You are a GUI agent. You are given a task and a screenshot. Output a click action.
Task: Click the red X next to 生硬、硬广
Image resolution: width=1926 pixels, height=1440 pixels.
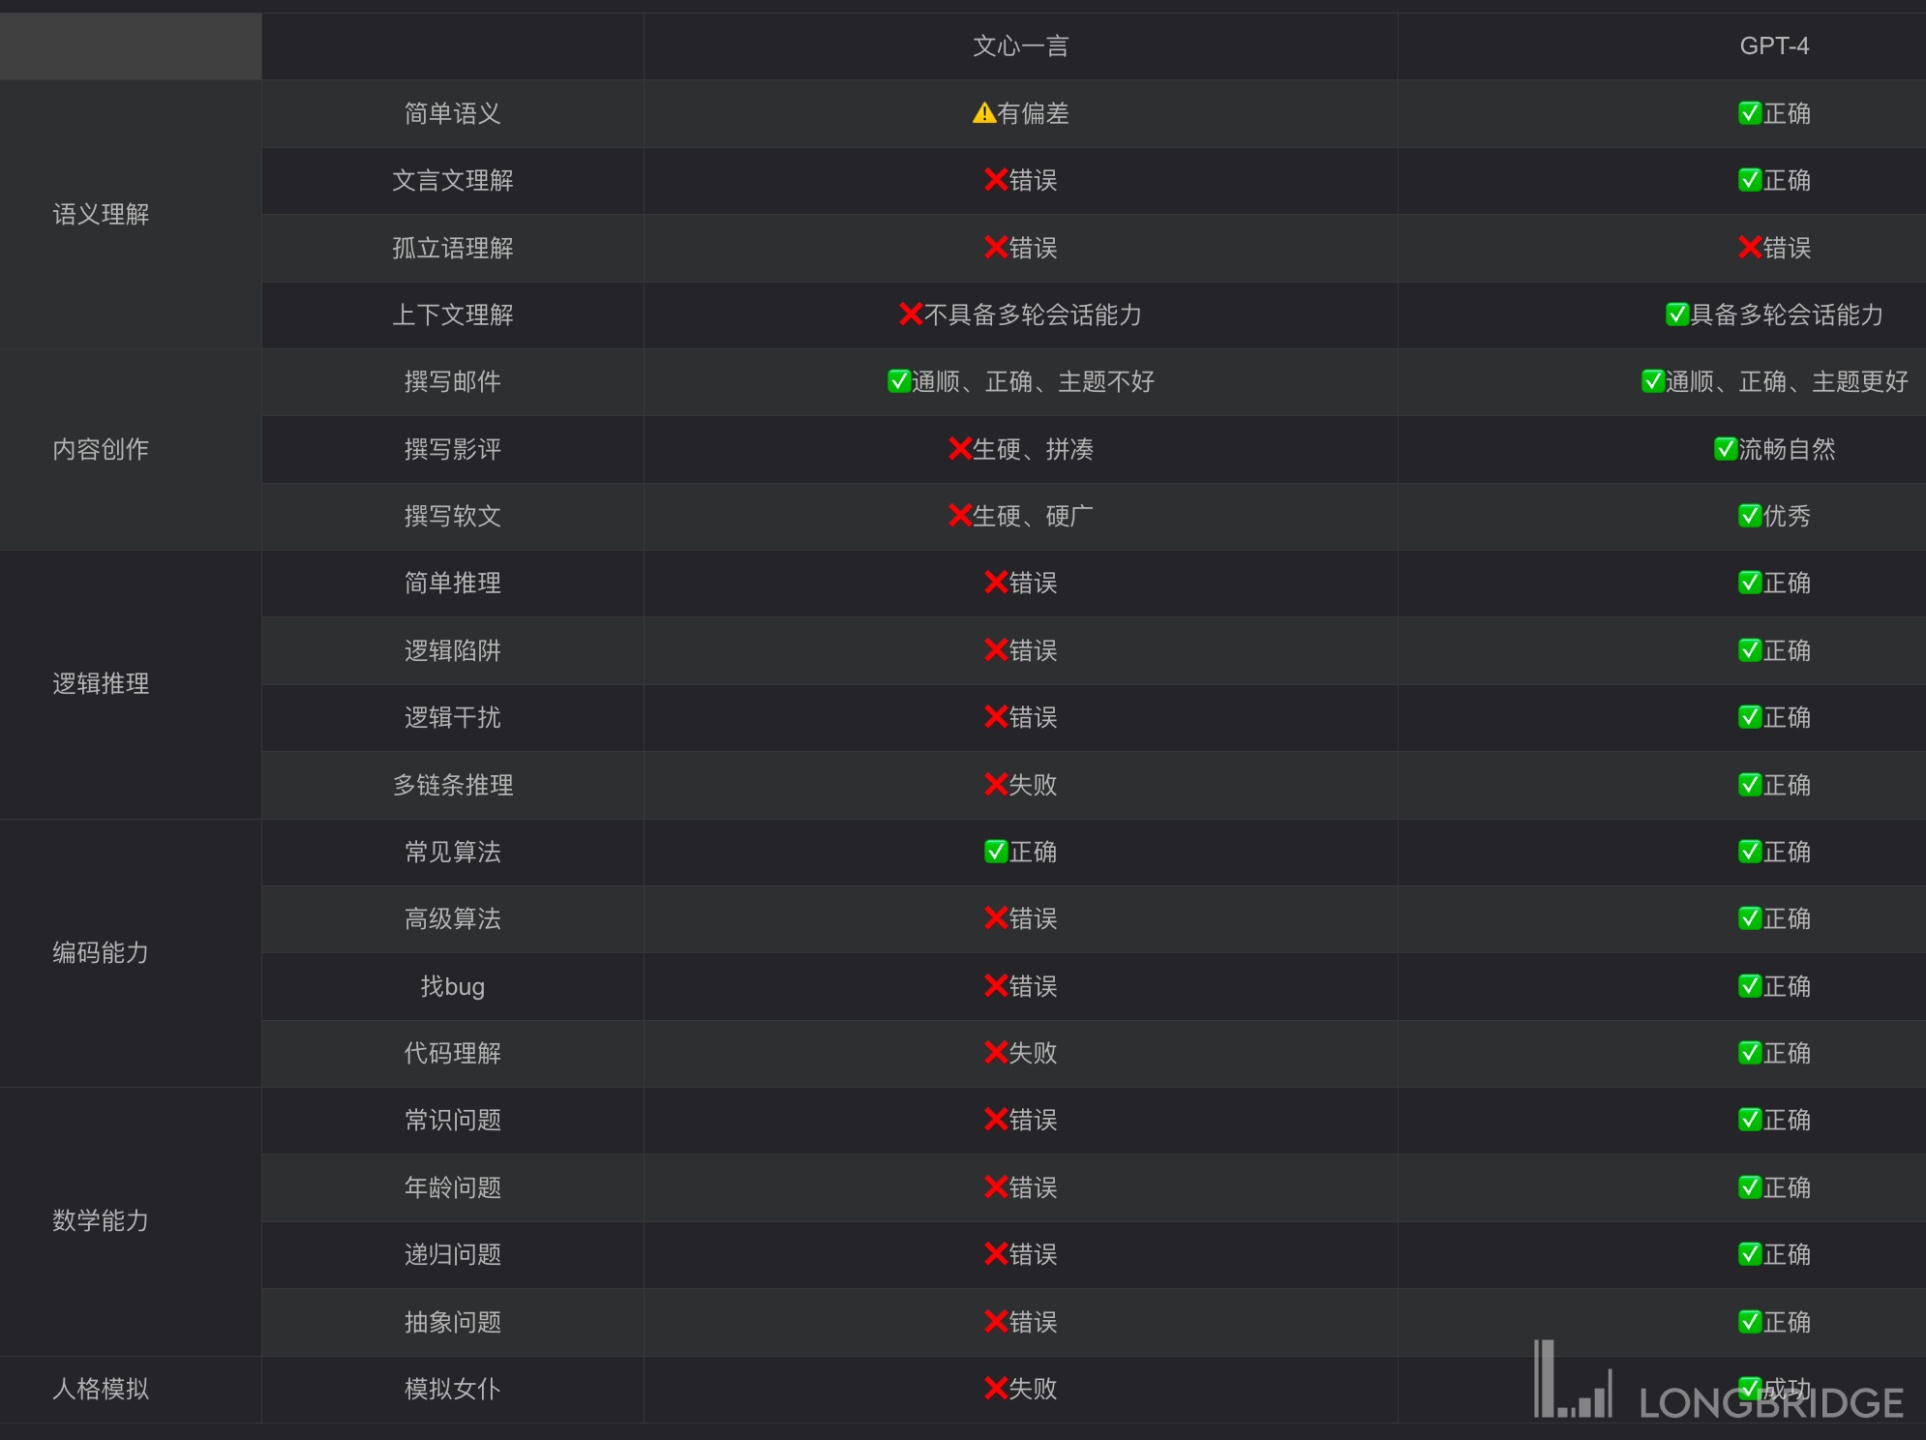960,516
